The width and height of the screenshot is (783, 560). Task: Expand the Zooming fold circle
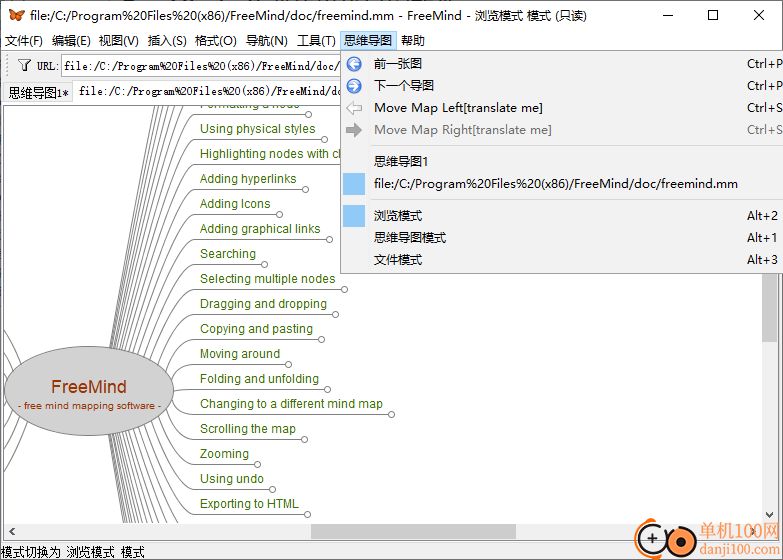coord(258,465)
